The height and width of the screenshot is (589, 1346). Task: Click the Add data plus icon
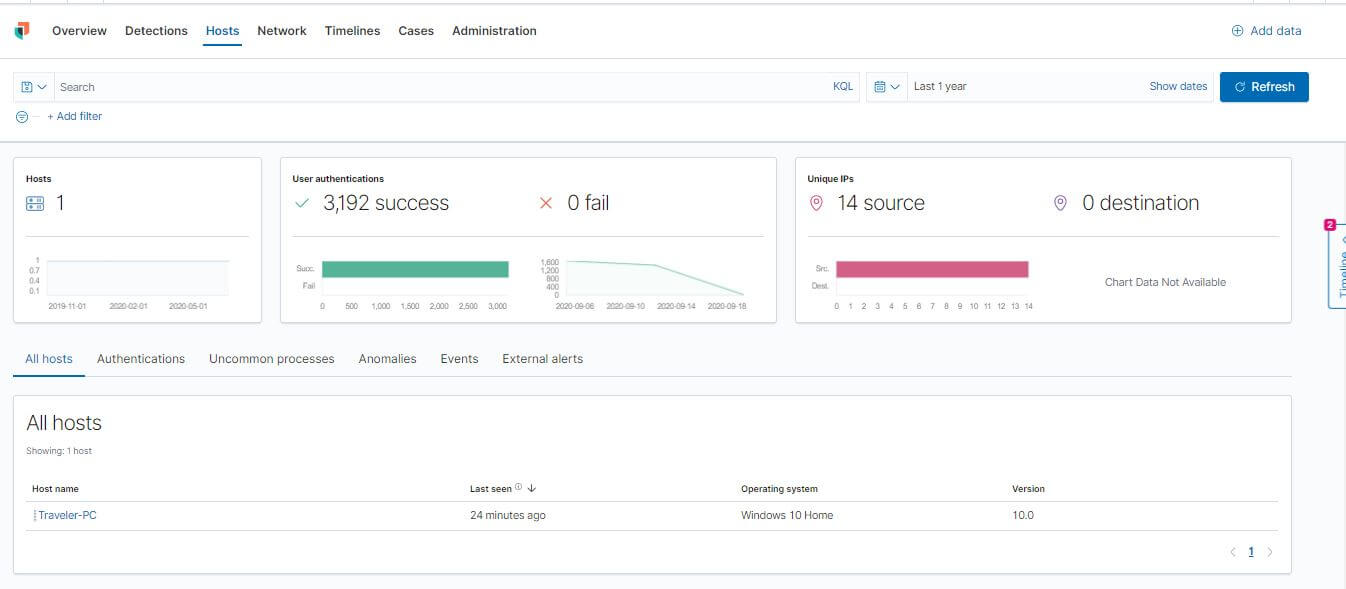point(1237,30)
